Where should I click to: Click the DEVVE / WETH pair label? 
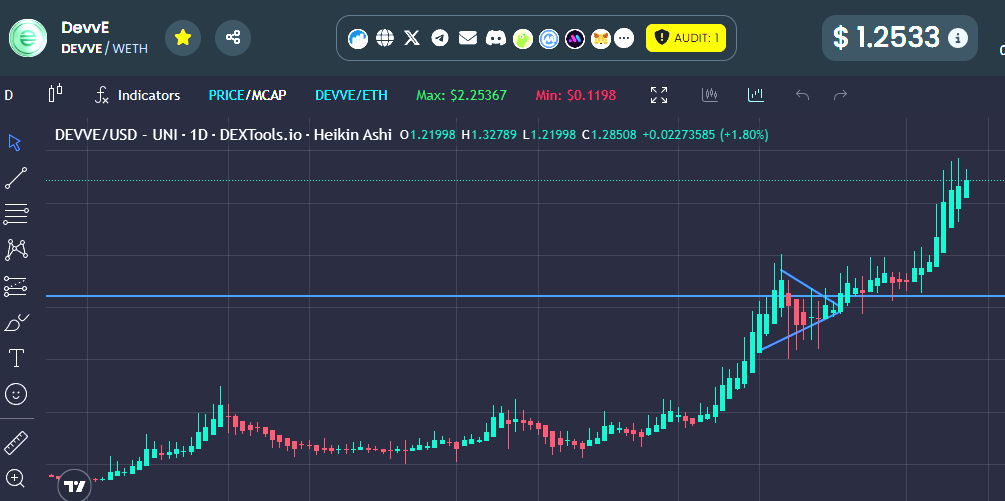[104, 48]
